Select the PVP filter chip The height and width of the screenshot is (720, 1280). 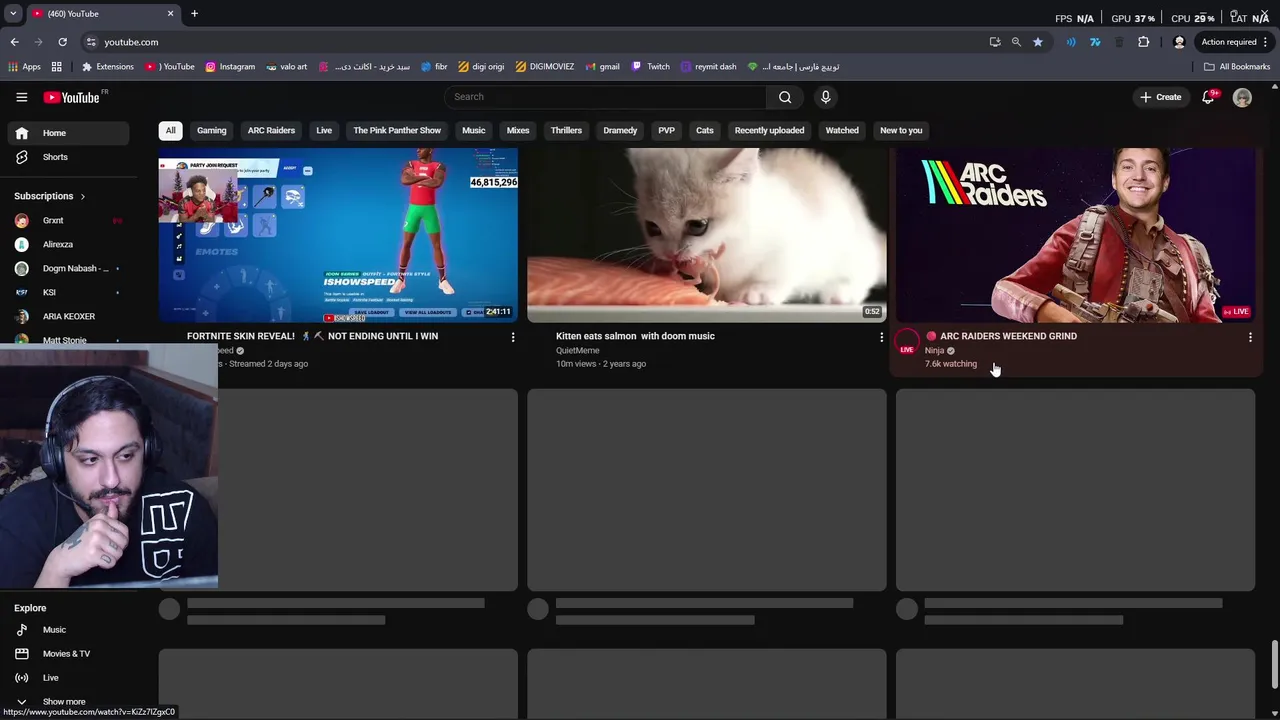point(666,130)
